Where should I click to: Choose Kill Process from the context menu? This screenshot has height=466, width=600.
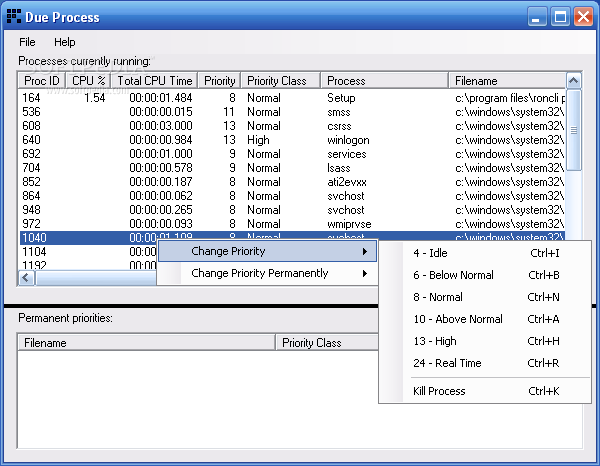tap(485, 391)
